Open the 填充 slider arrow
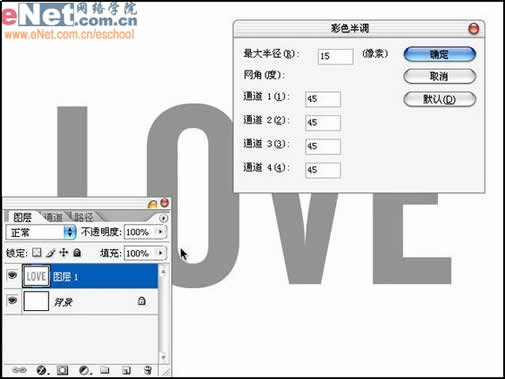 pyautogui.click(x=161, y=253)
